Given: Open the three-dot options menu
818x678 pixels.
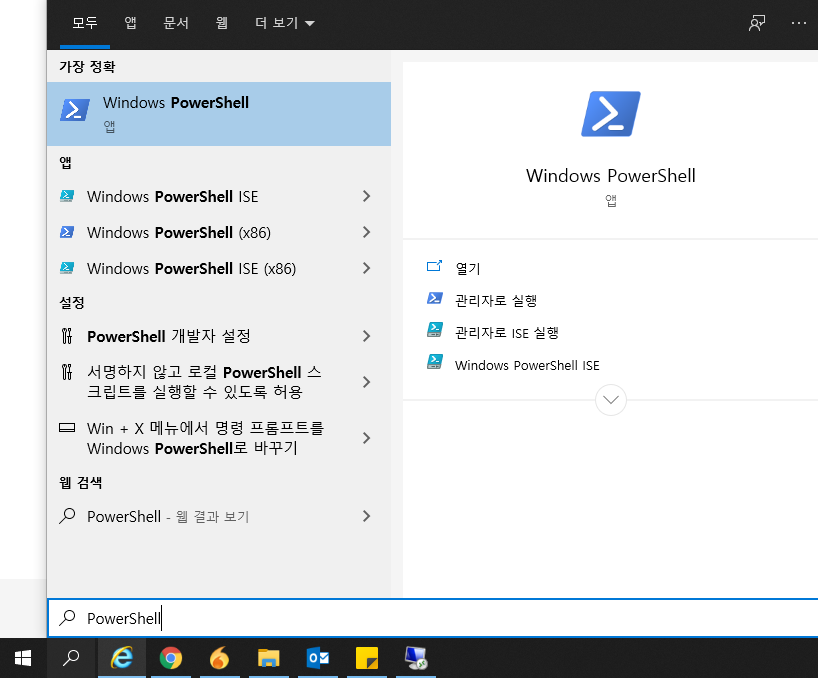Looking at the screenshot, I should coord(799,23).
